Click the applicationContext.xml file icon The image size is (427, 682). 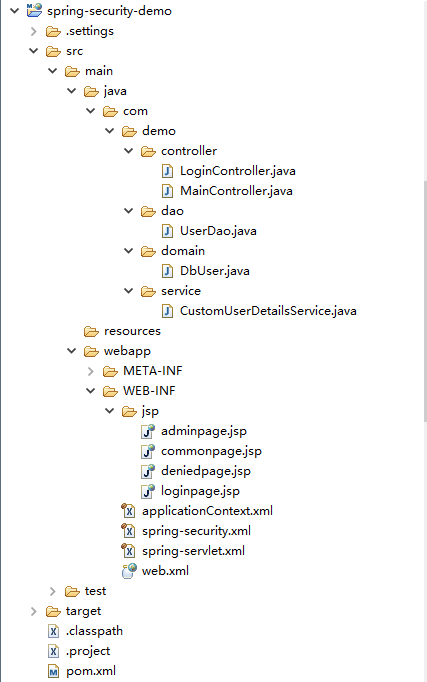click(129, 511)
